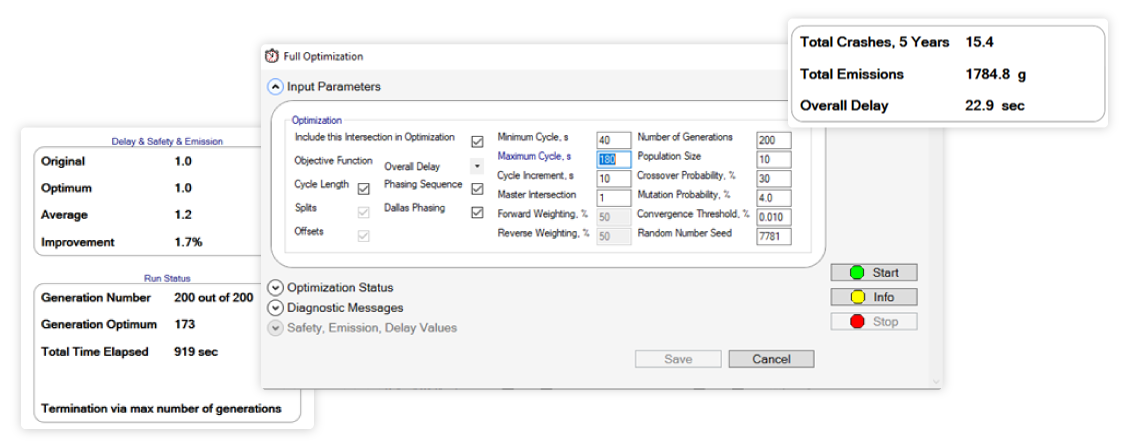Expand the Diagnostic Messages section

tap(275, 307)
